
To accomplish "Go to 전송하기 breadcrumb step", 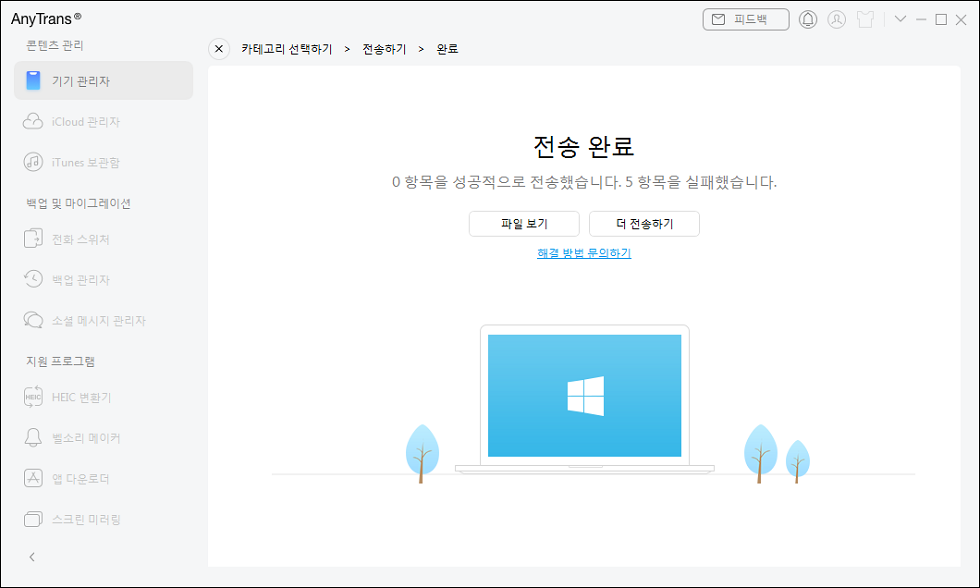I will (x=384, y=49).
